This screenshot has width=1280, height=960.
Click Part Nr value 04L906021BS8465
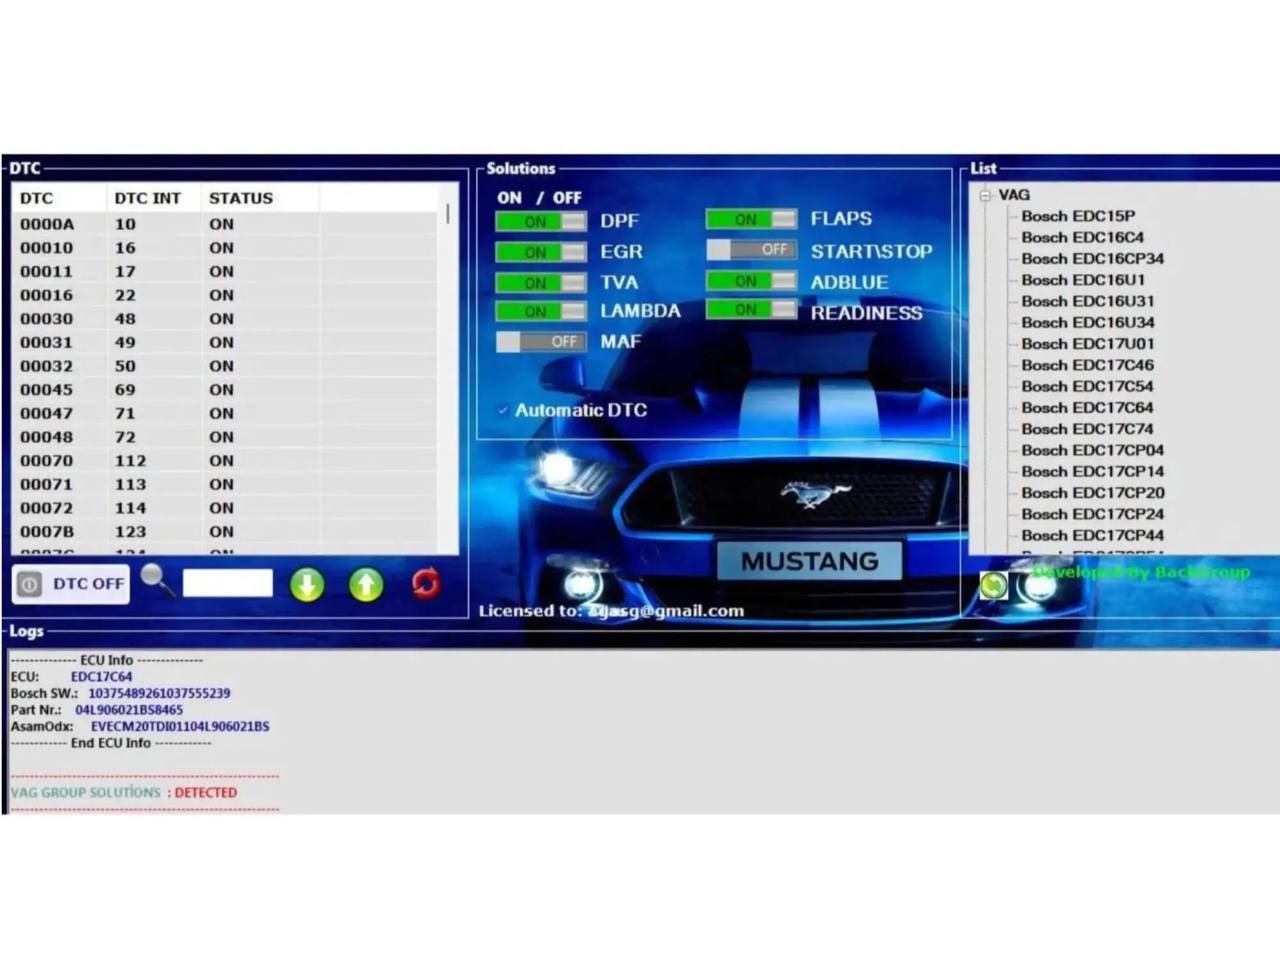(x=129, y=710)
